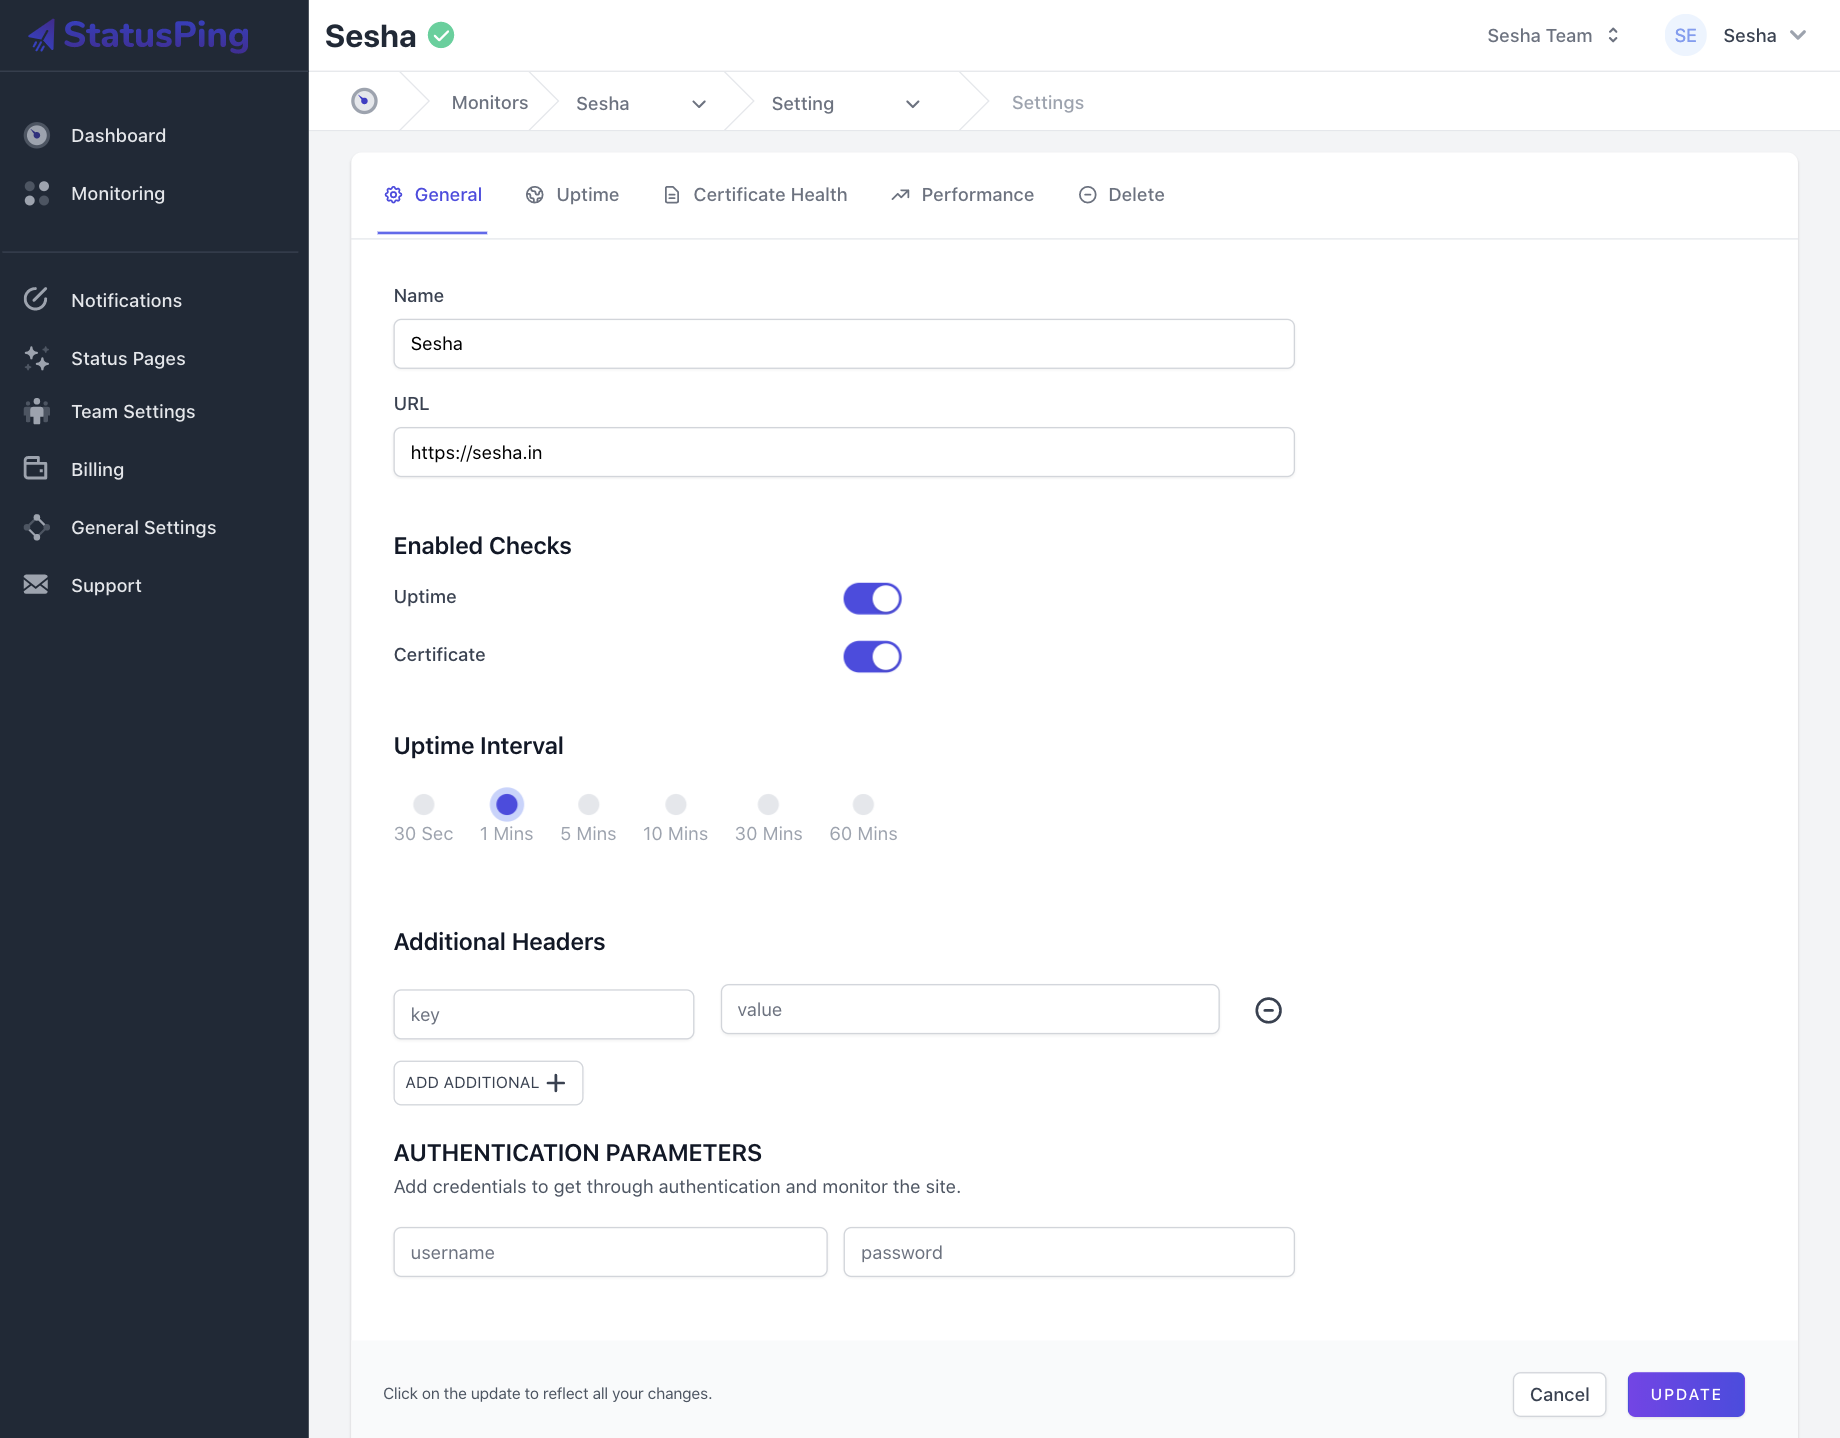
Task: Select the 5 Mins uptime interval
Action: click(589, 804)
